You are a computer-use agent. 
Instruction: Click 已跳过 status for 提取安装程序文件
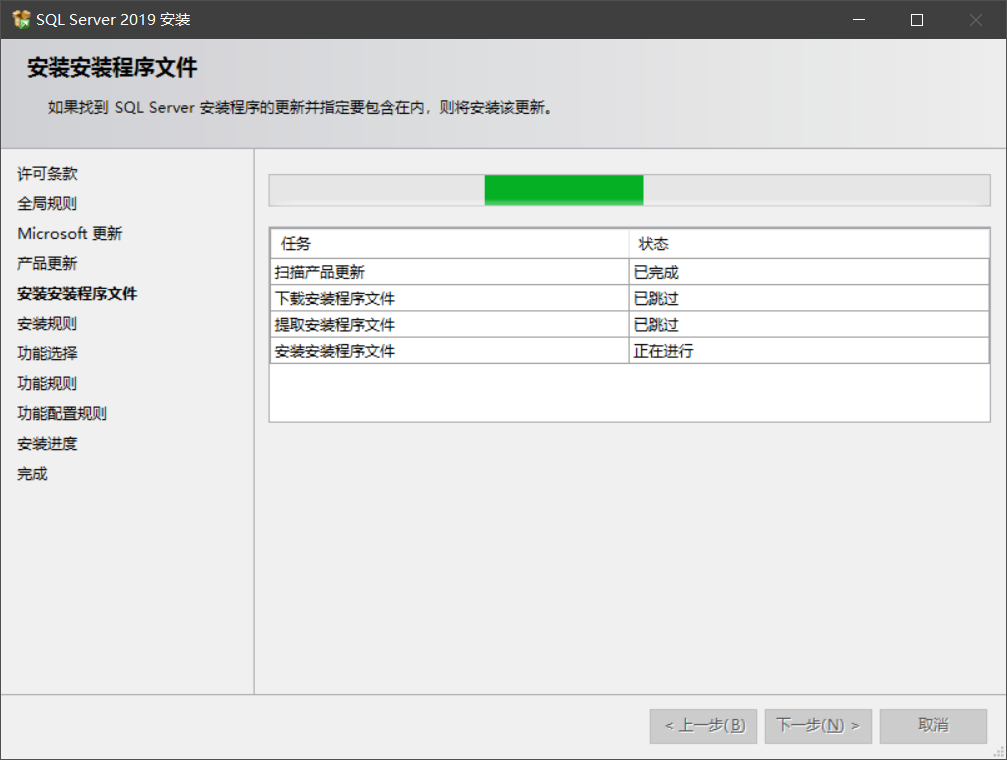(x=809, y=325)
